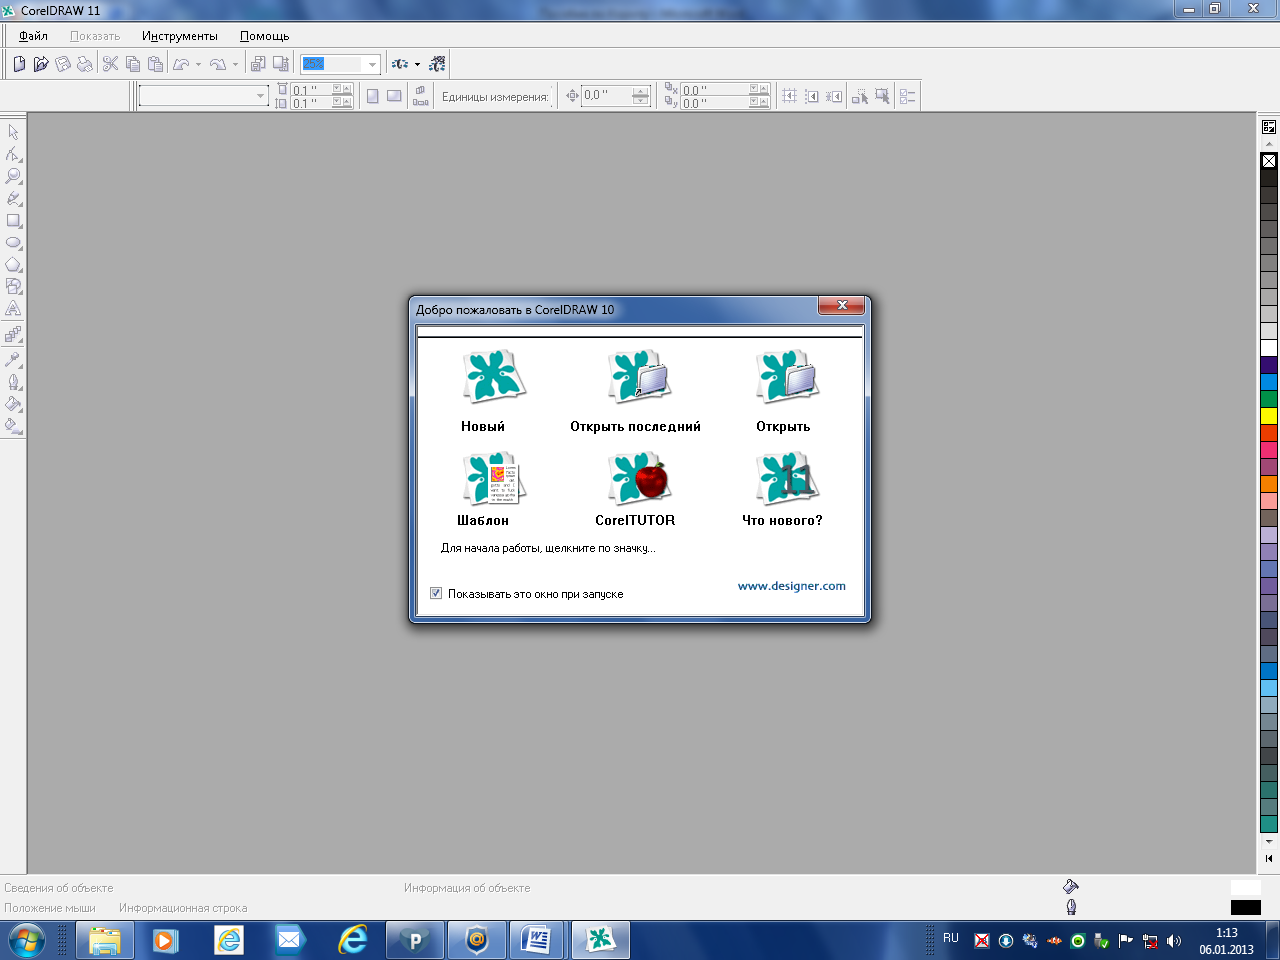The height and width of the screenshot is (960, 1280).
Task: Toggle Snap to Guidelines button
Action: pyautogui.click(x=812, y=96)
